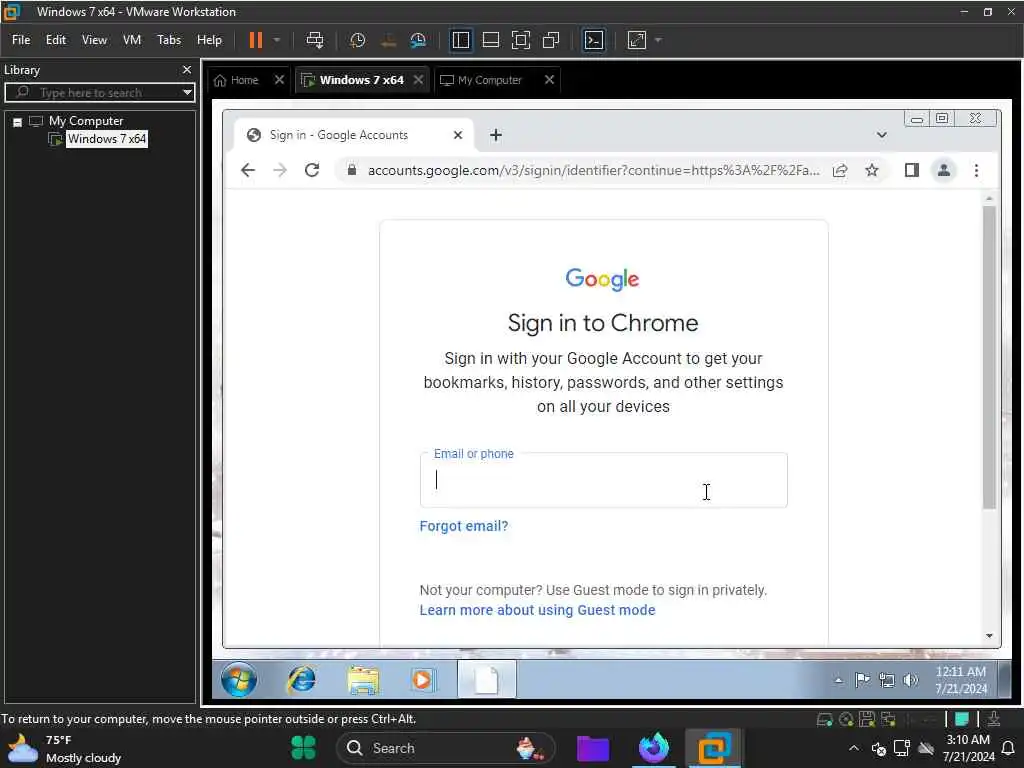Close the My Computer tab
Viewport: 1024px width, 768px height.
(549, 80)
